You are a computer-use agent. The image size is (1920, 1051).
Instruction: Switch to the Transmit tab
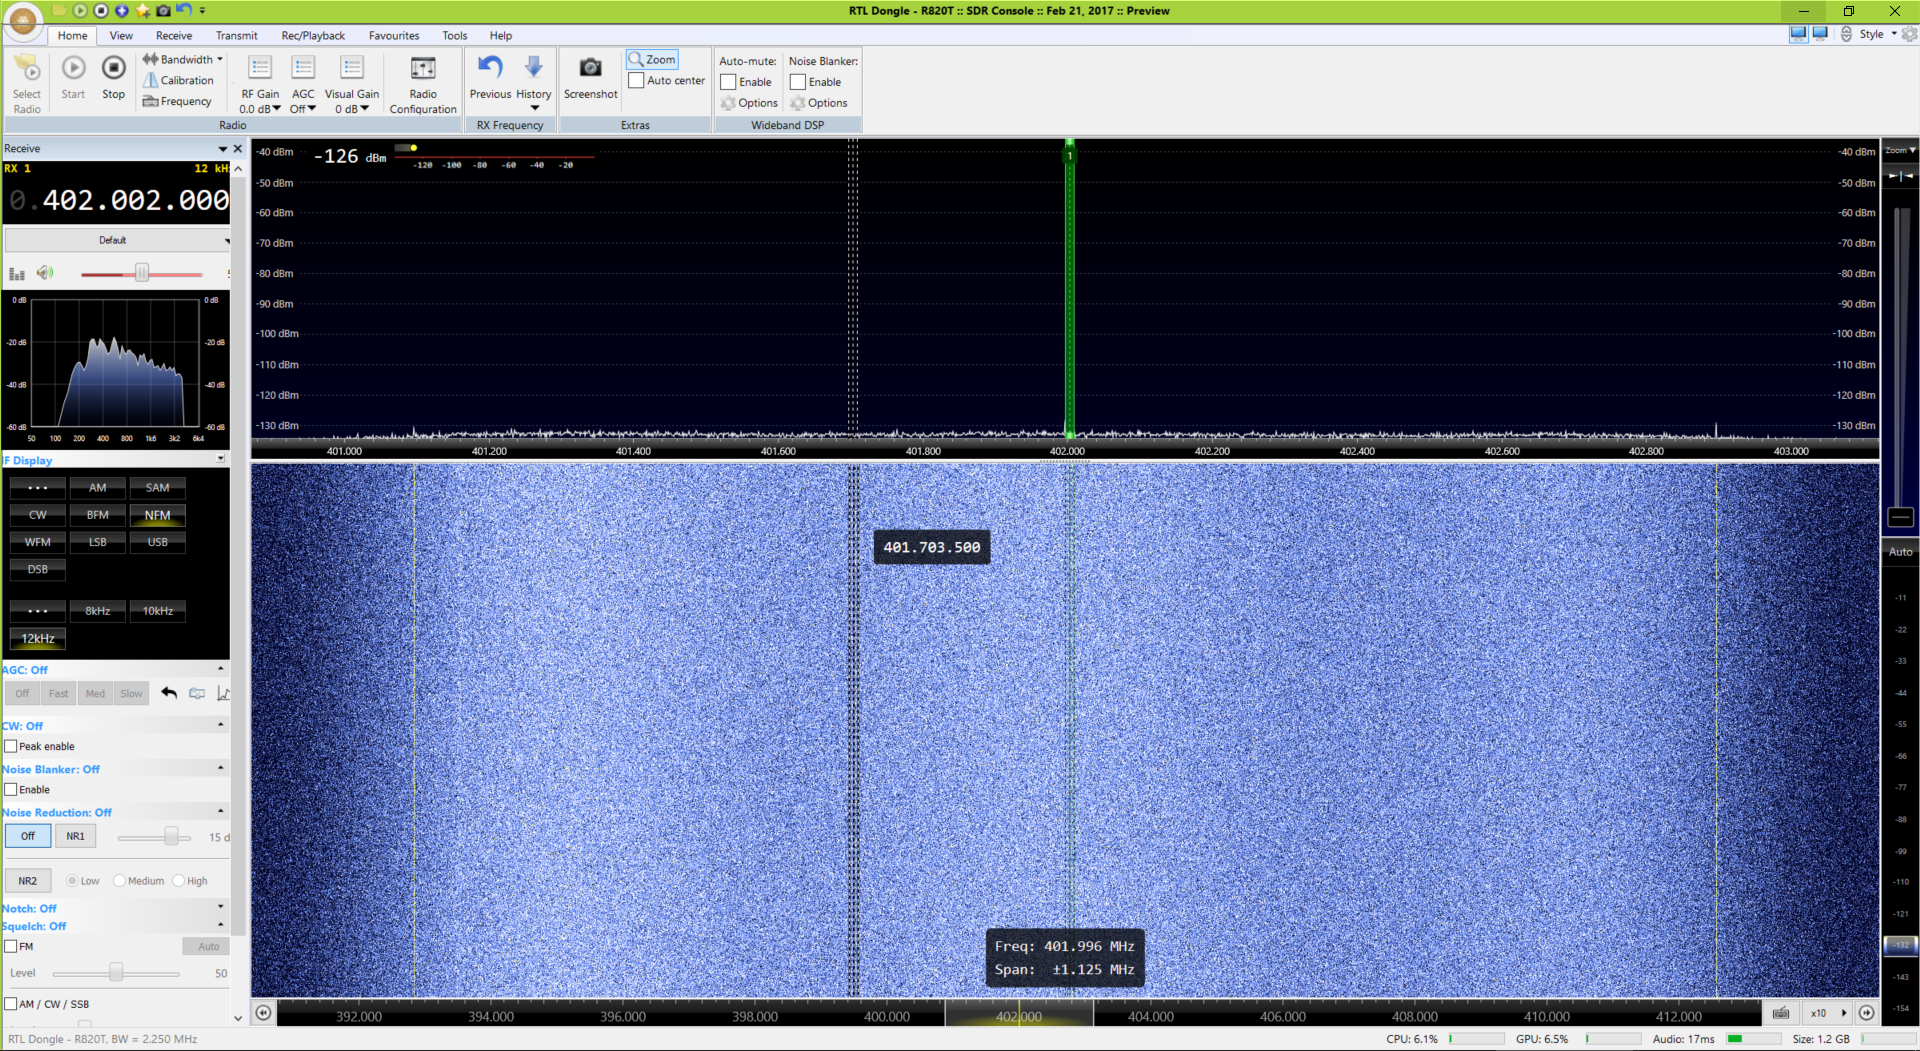(x=237, y=35)
